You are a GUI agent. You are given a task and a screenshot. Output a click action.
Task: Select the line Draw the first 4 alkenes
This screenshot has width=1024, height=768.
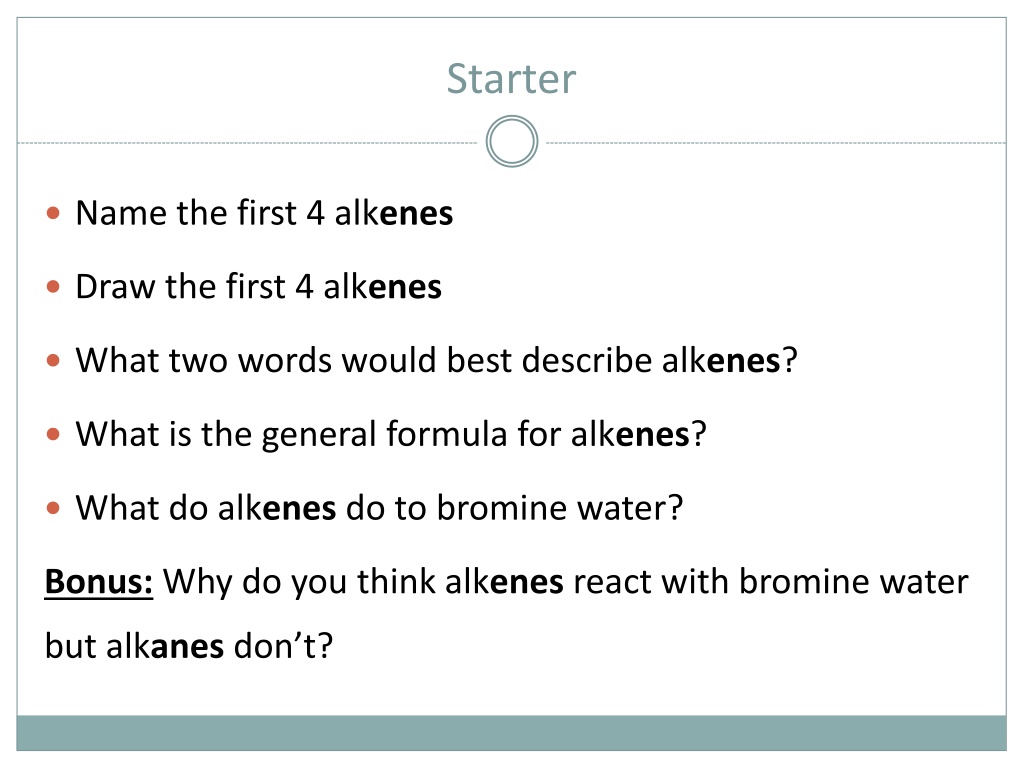coord(259,287)
